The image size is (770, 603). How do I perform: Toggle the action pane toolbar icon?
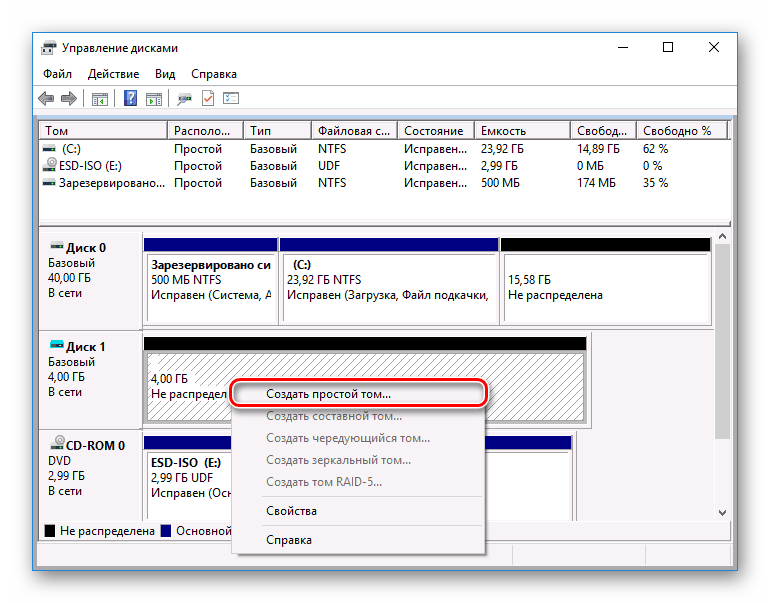pyautogui.click(x=154, y=99)
